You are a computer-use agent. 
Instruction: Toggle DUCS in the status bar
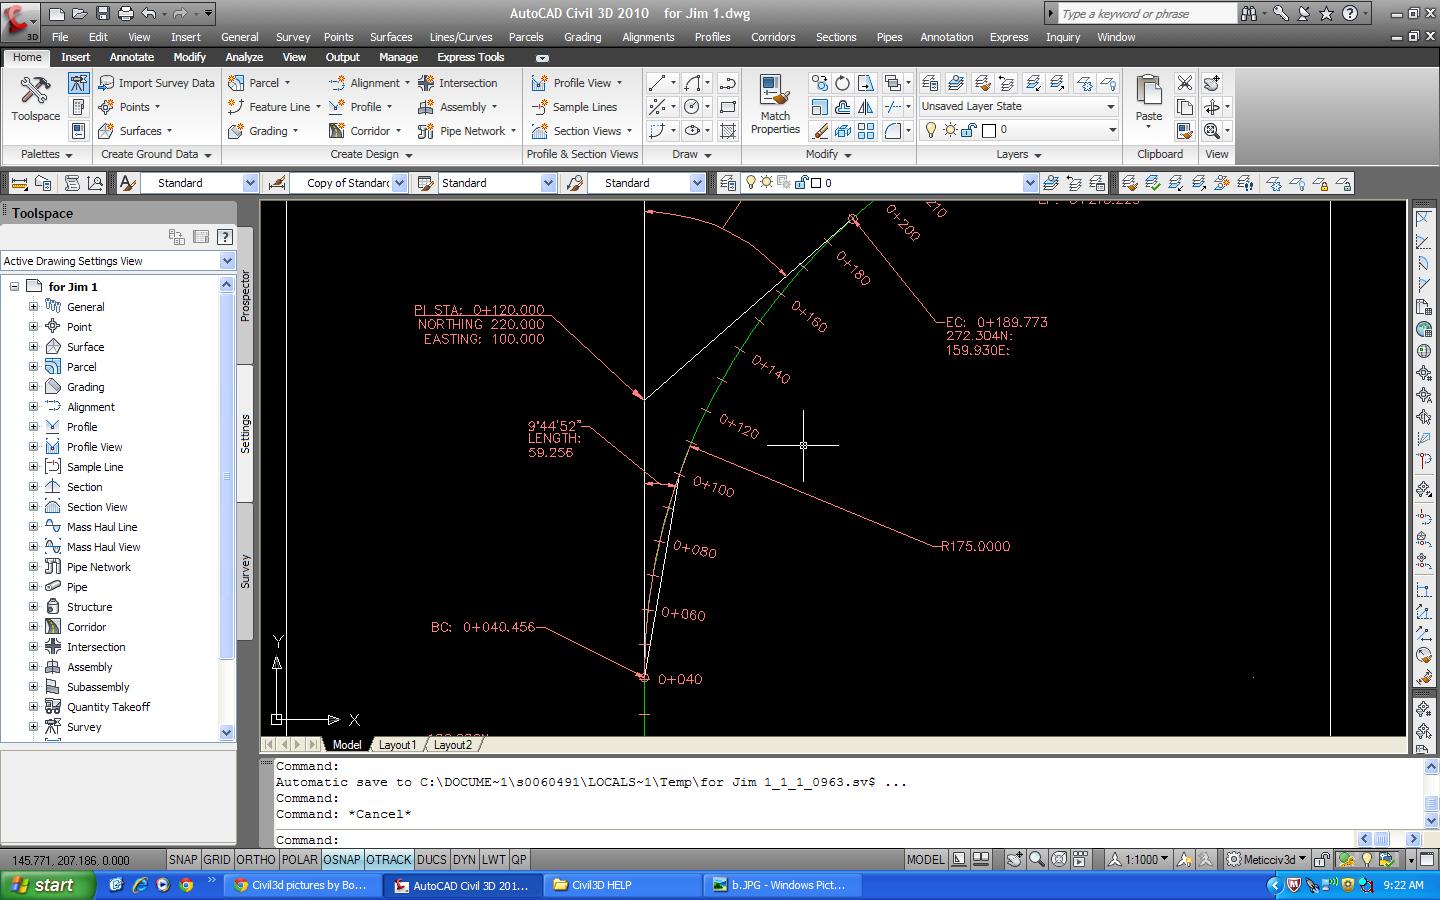click(432, 859)
